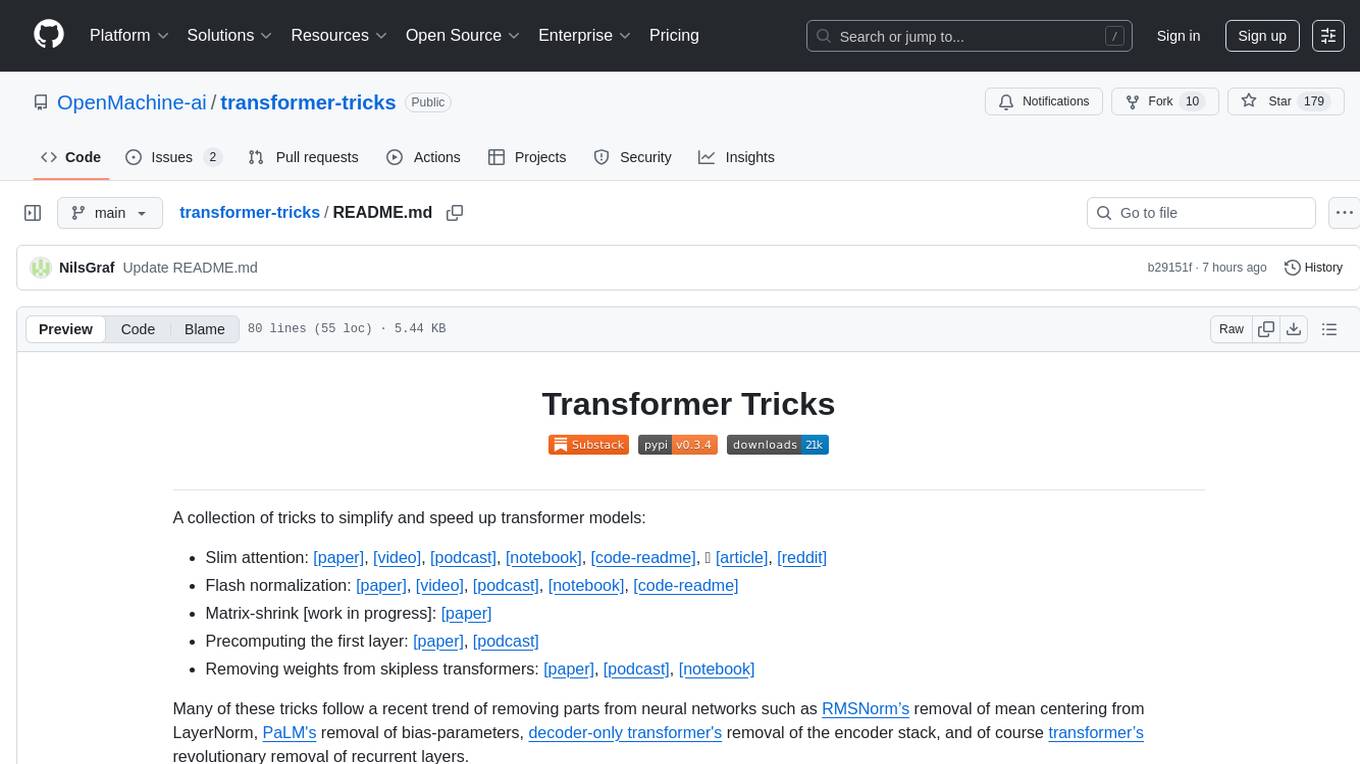Open Matrix-shrink [paper] link
The image size is (1360, 764).
[466, 613]
